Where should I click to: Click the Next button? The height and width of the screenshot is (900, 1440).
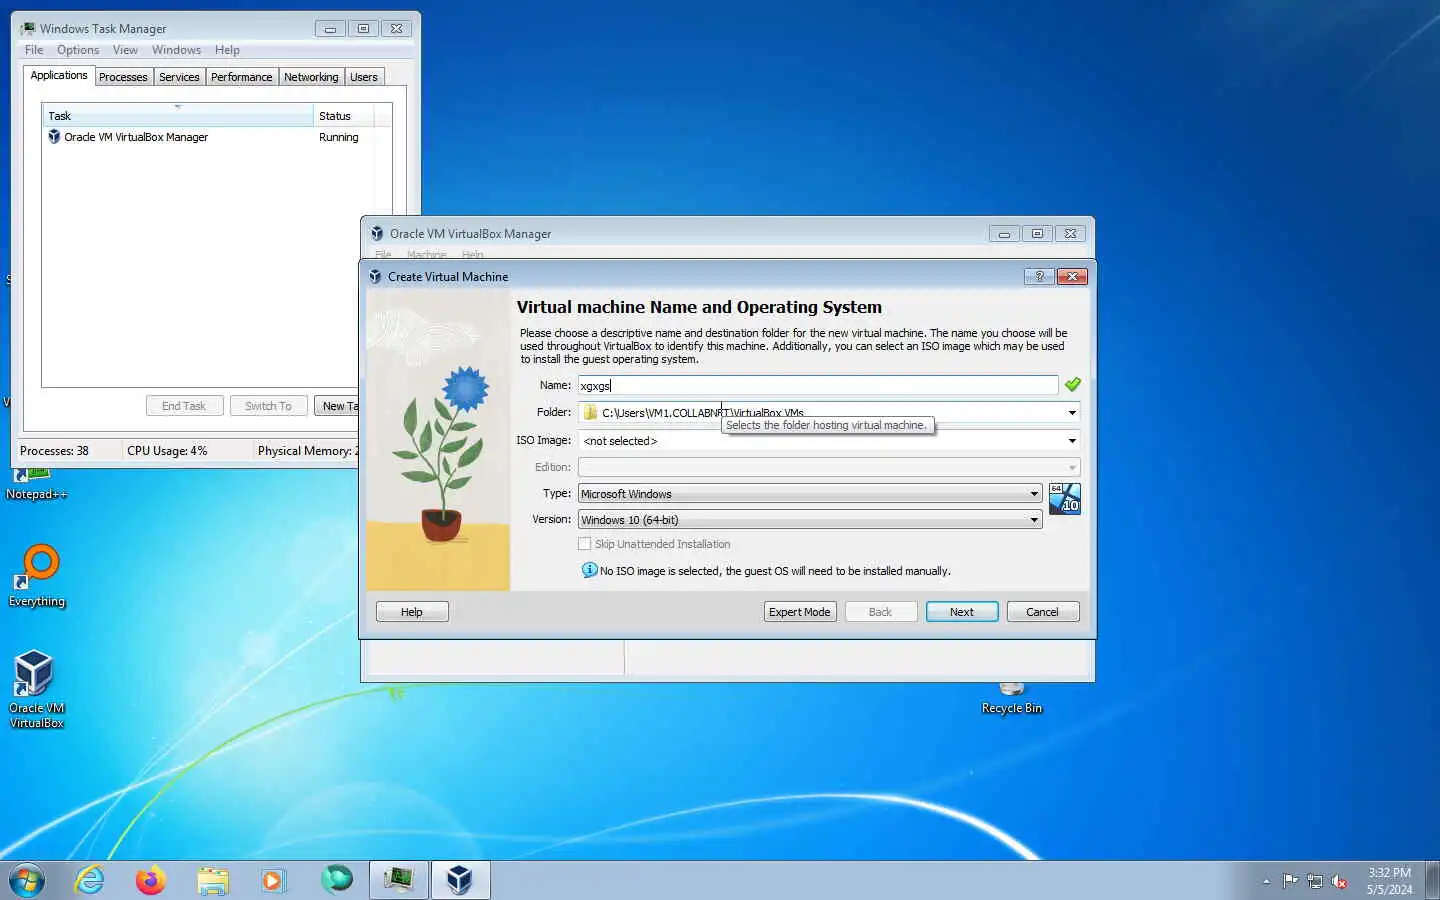tap(962, 612)
